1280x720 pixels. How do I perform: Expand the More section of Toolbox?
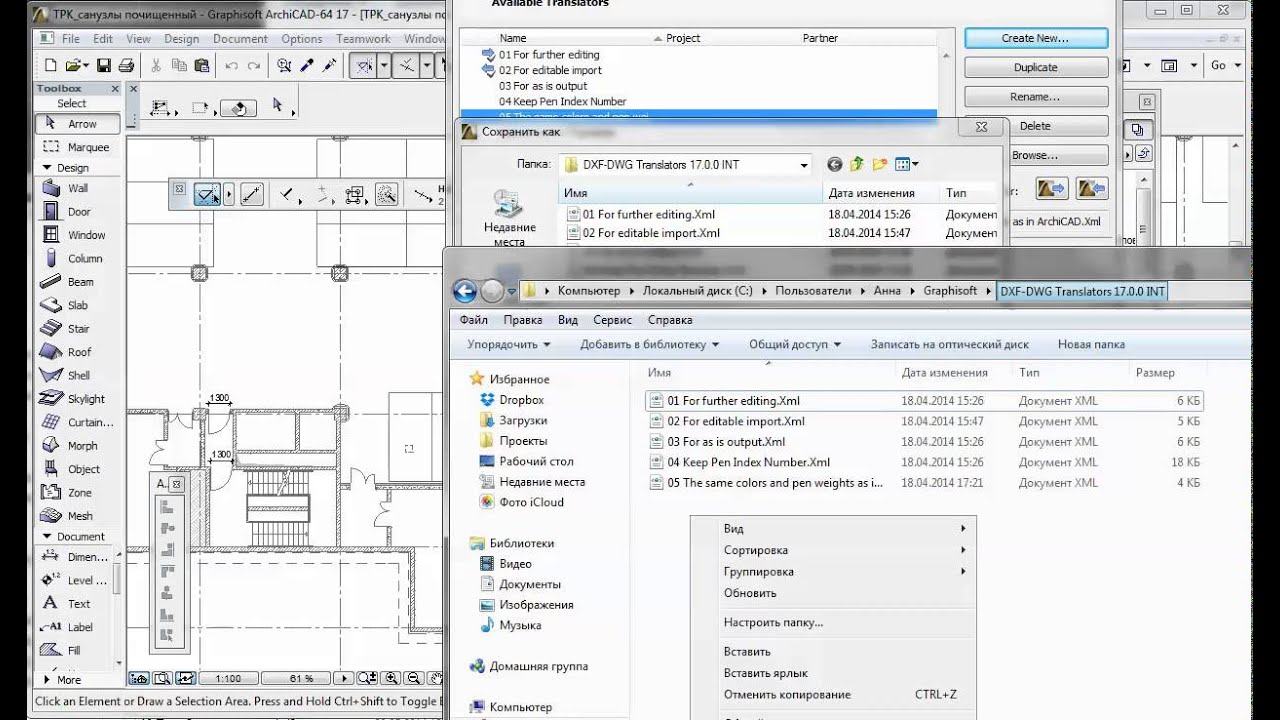click(46, 680)
